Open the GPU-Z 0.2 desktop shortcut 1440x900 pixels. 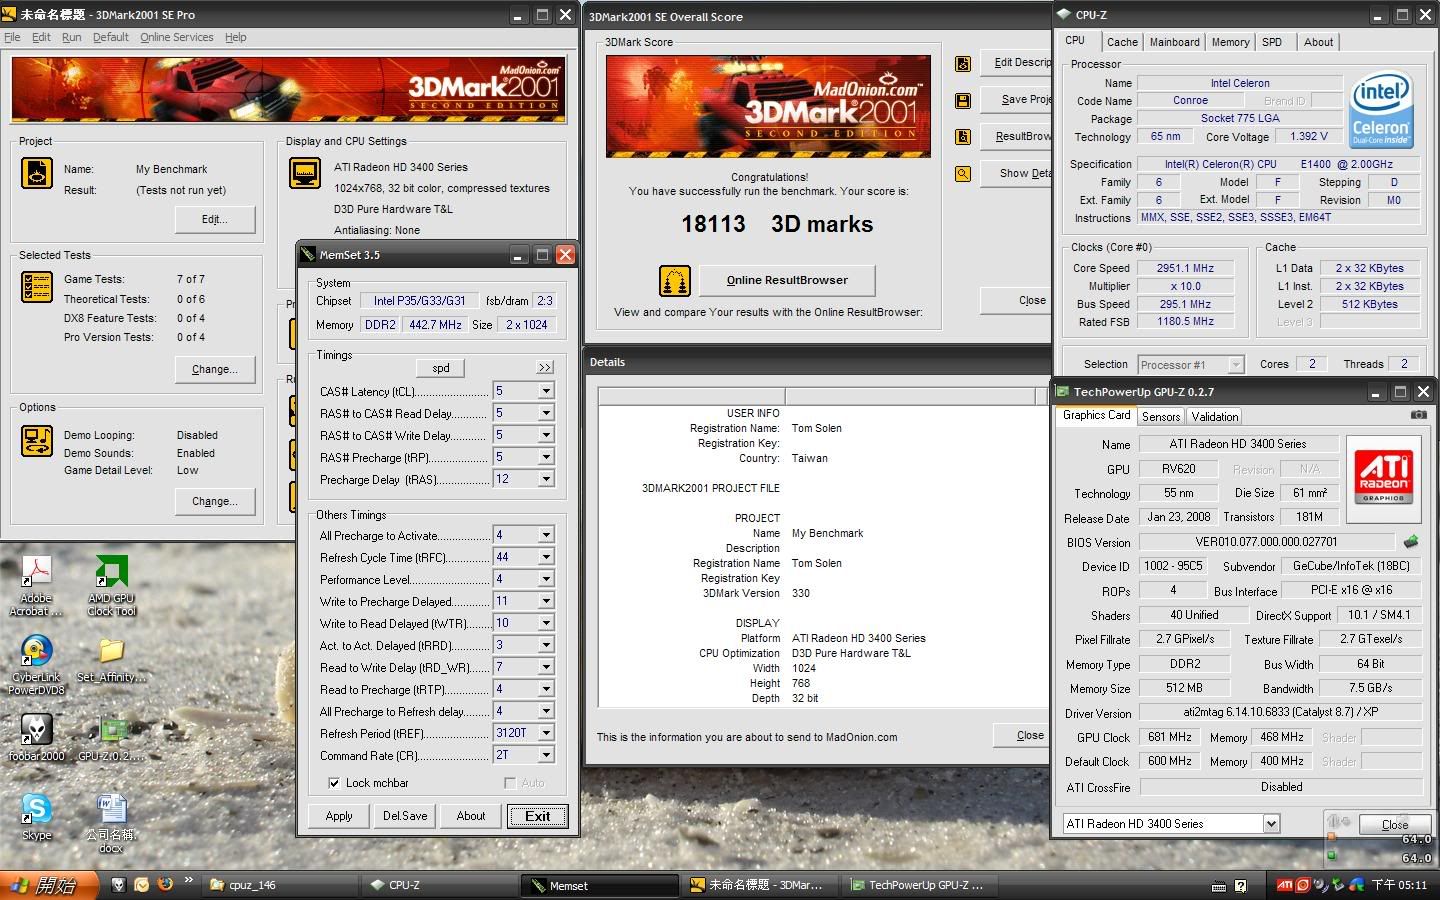(113, 738)
